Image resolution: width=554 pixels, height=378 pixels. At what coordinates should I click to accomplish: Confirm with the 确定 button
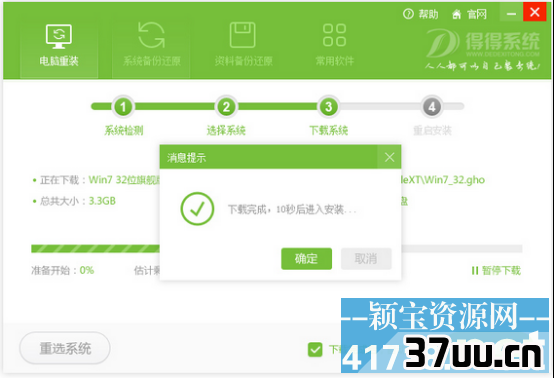pyautogui.click(x=306, y=259)
